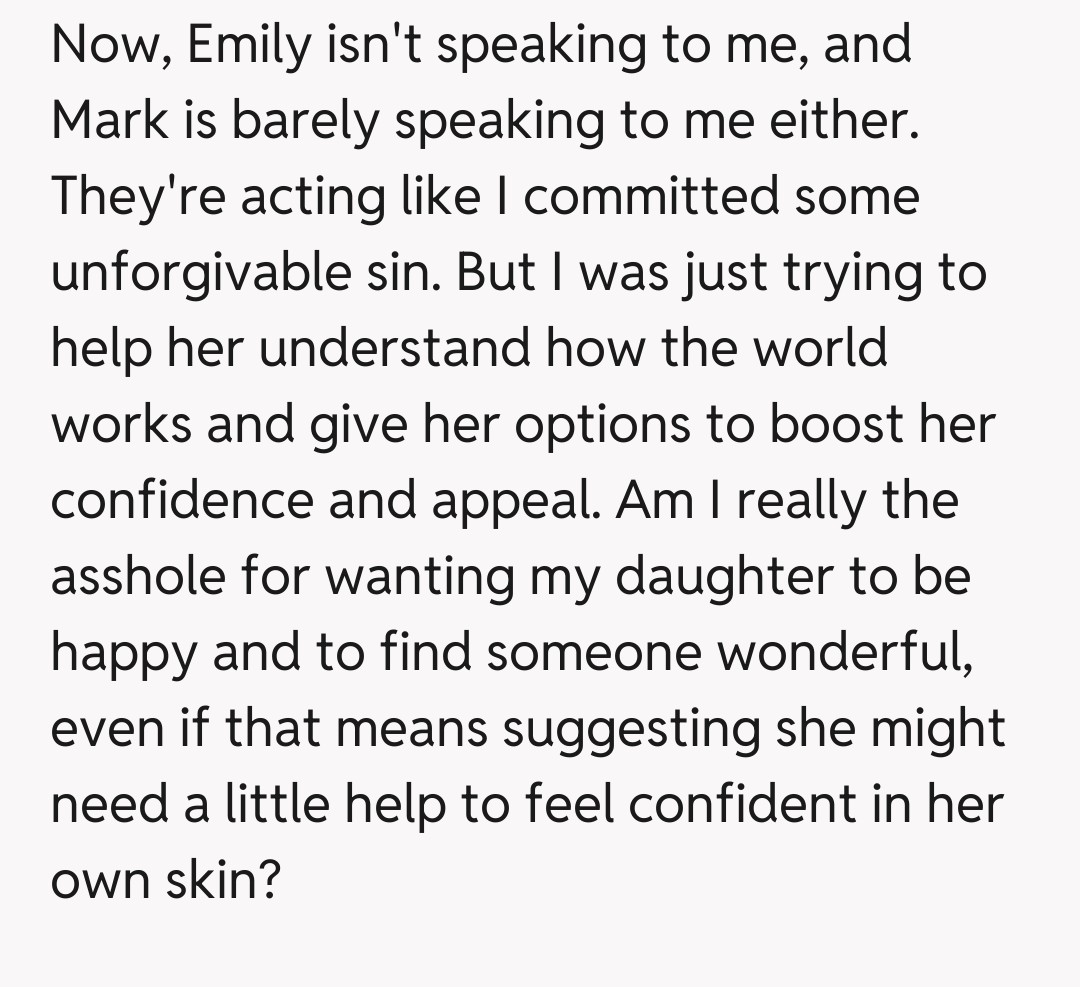Select the word 'boost'
1080x987 pixels.
point(848,424)
